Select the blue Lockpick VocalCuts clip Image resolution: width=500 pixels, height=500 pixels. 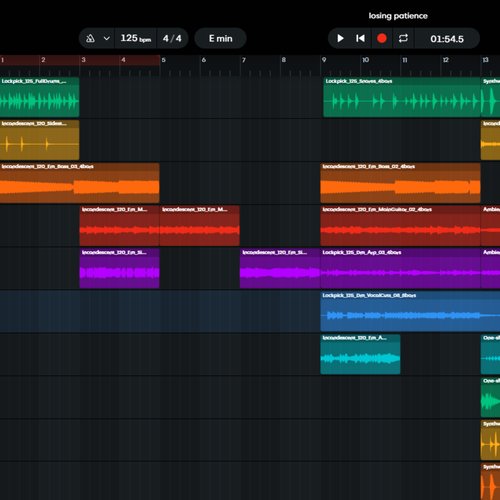click(410, 312)
